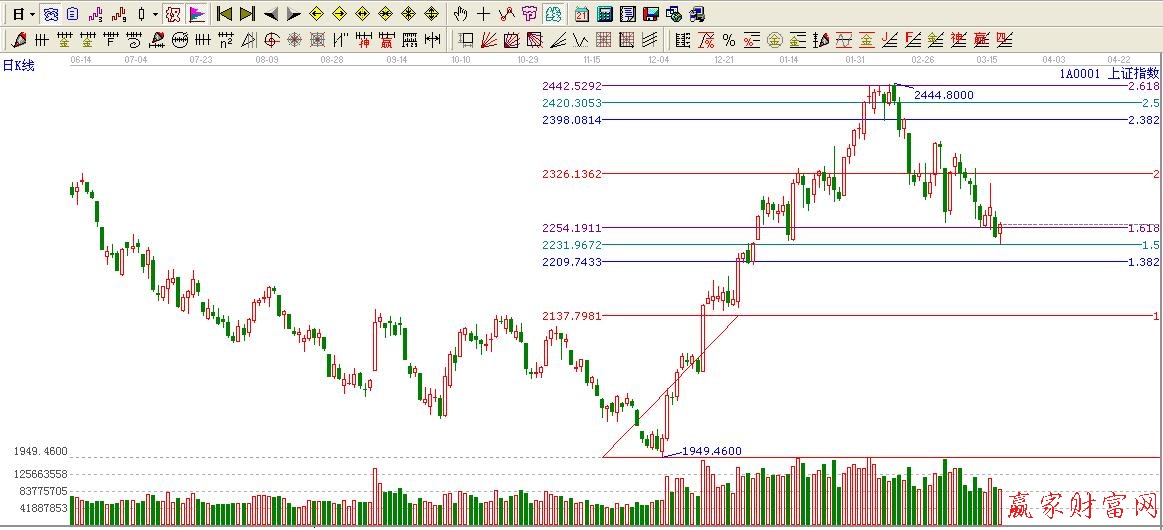Select the 123 numbered ruler tool
1163x530 pixels.
410,39
